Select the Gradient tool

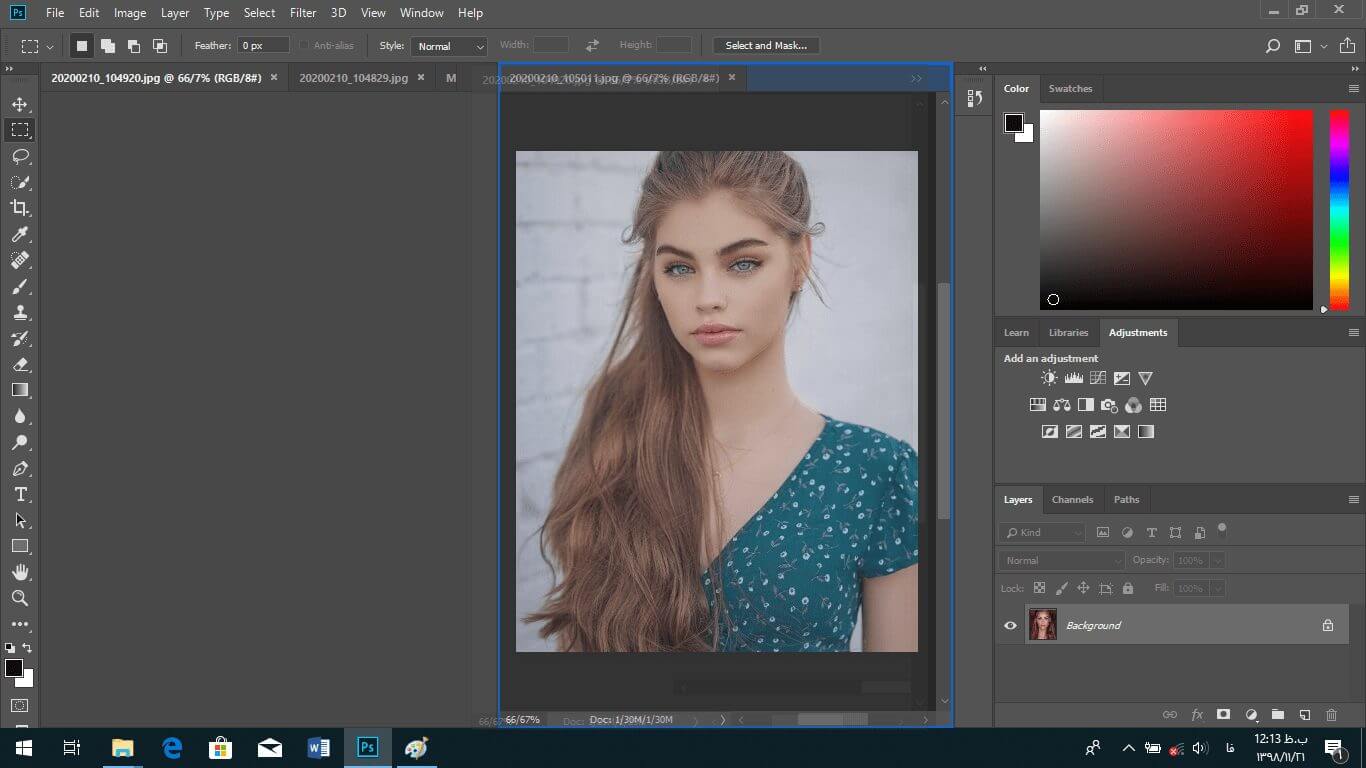20,390
